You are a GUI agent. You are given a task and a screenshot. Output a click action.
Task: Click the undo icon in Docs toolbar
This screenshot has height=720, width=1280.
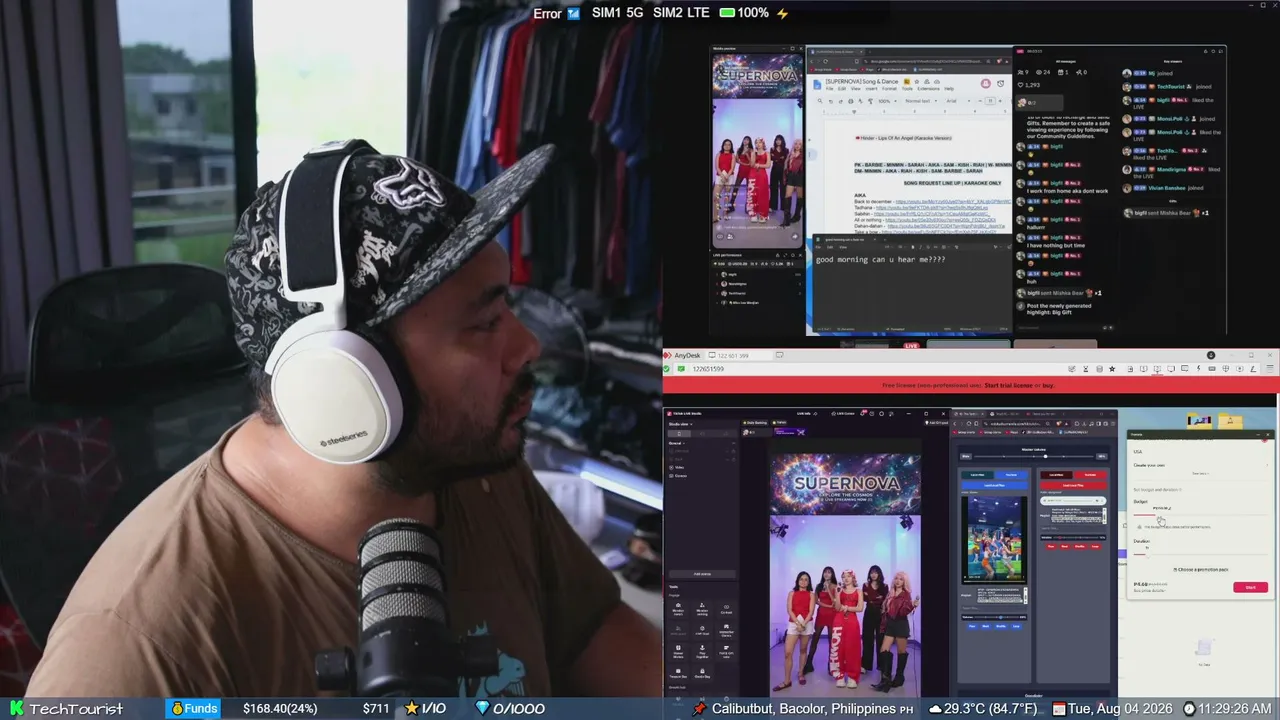(x=832, y=101)
